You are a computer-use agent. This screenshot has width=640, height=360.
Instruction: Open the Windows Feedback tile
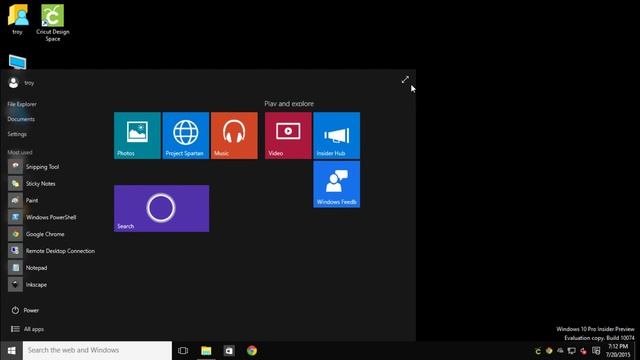(337, 184)
